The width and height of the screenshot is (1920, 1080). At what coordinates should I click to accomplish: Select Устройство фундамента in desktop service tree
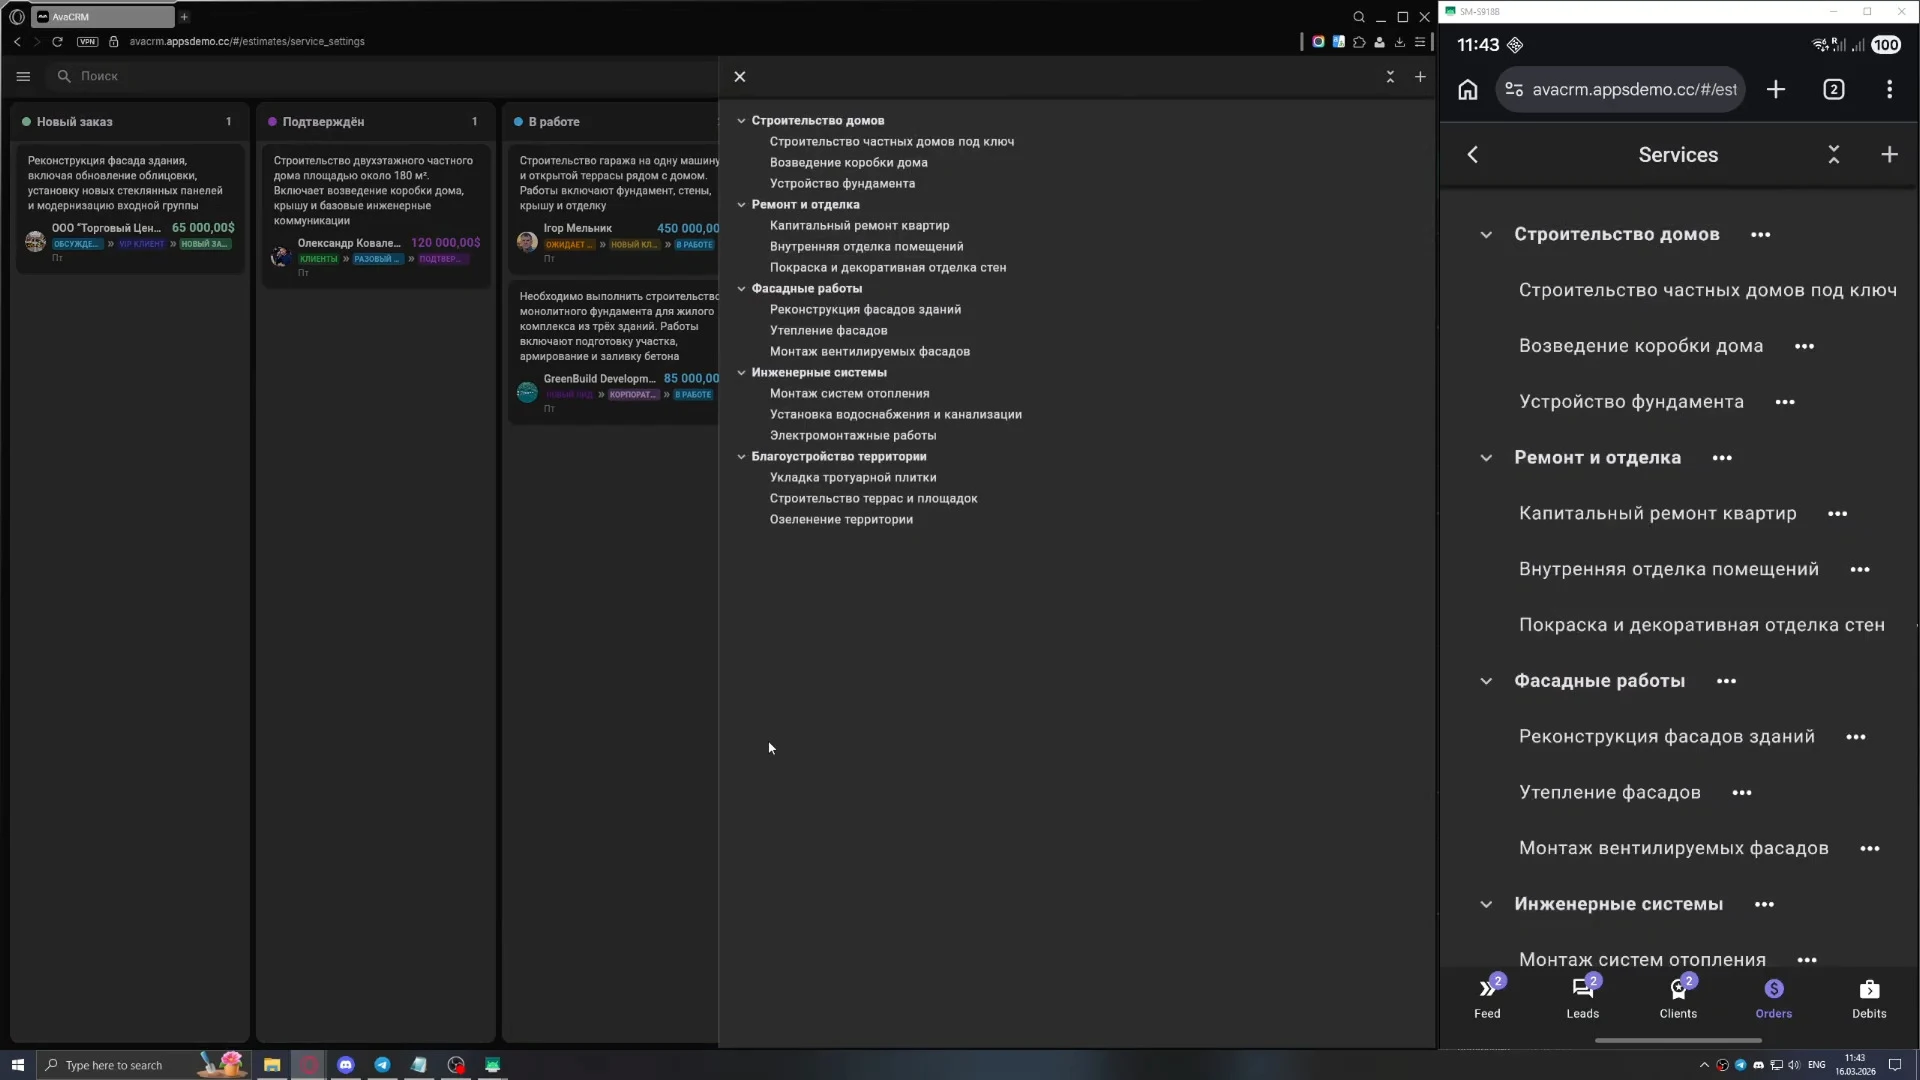[x=842, y=184]
